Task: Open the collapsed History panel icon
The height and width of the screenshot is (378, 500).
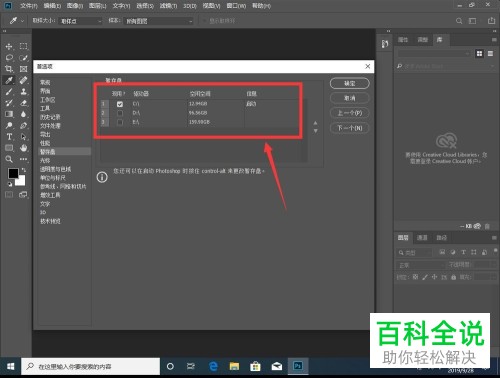Action: pyautogui.click(x=385, y=44)
